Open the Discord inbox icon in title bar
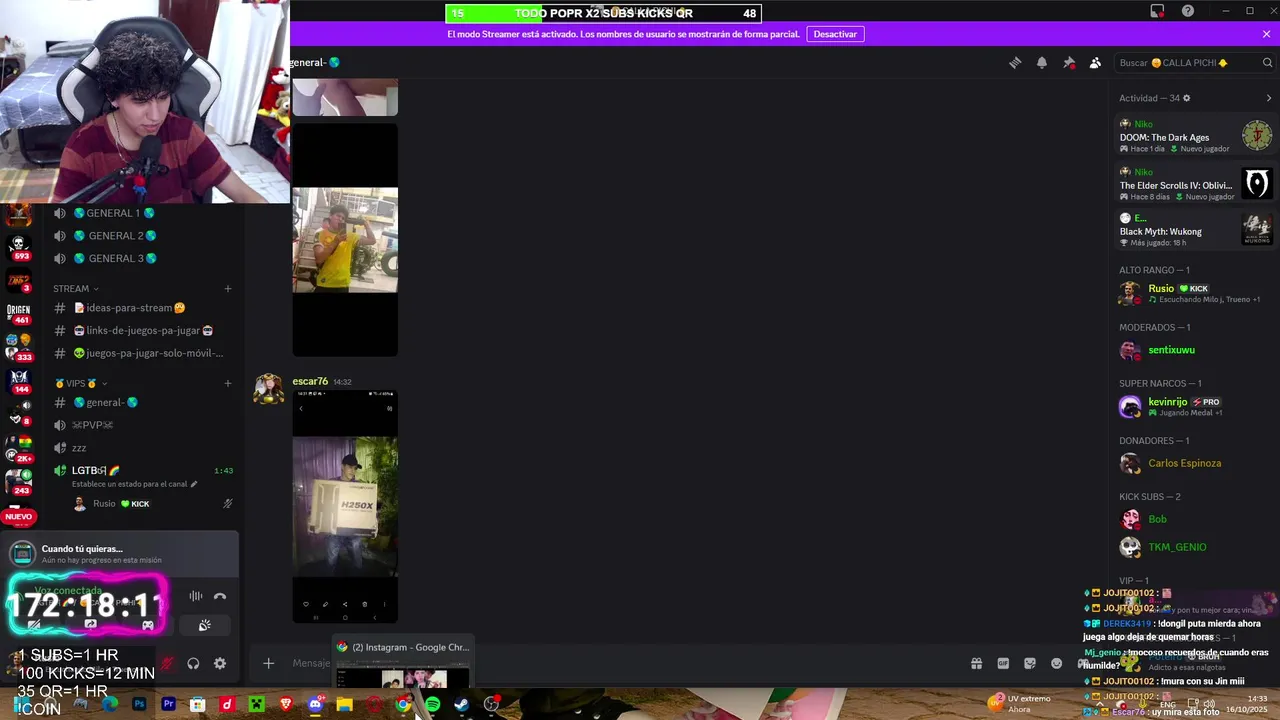This screenshot has height=720, width=1280. [1157, 11]
